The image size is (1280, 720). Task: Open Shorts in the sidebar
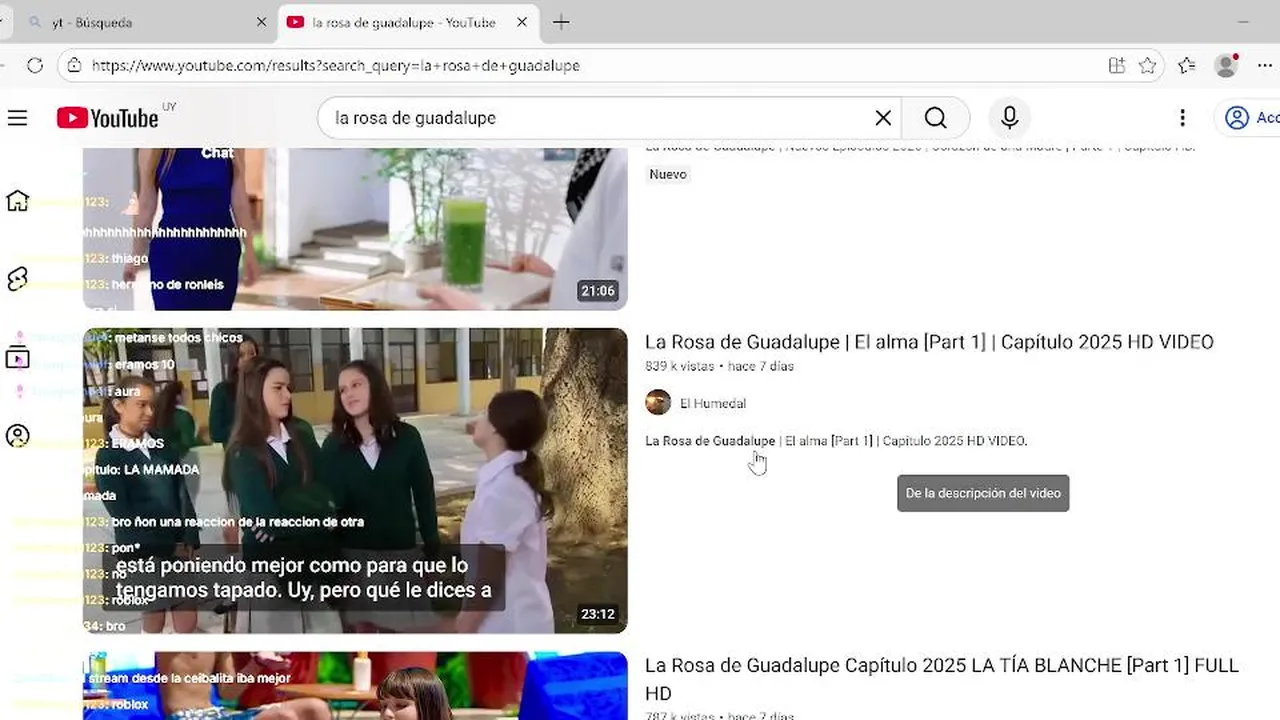coord(17,279)
